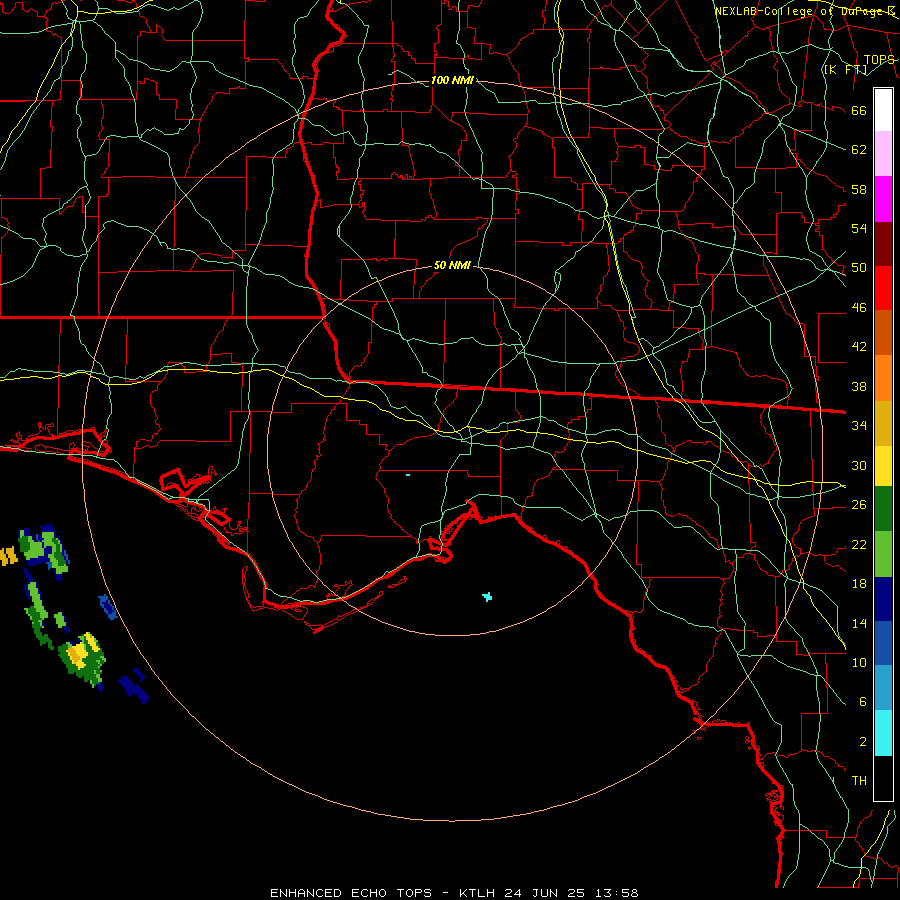Pick the dark maroon scale swatch
Screen dimensions: 900x900
tap(883, 244)
